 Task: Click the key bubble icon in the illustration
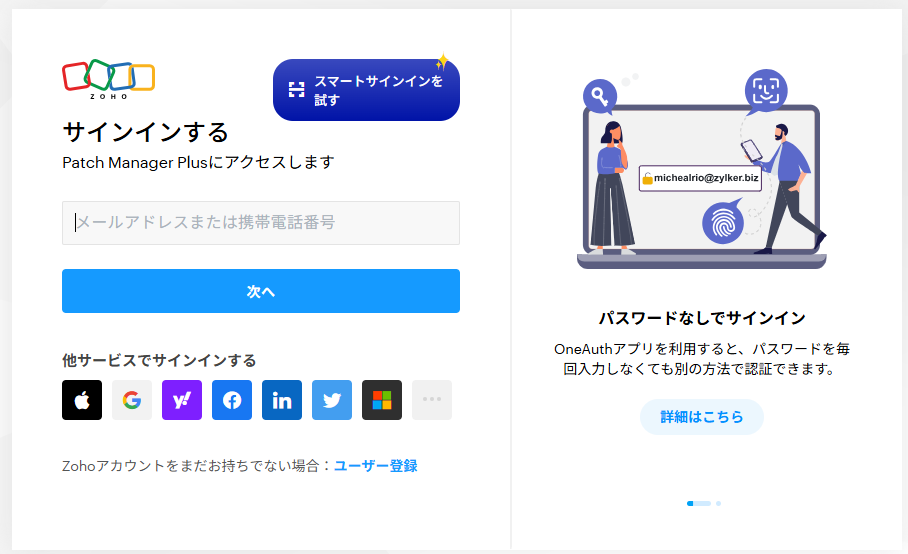600,97
